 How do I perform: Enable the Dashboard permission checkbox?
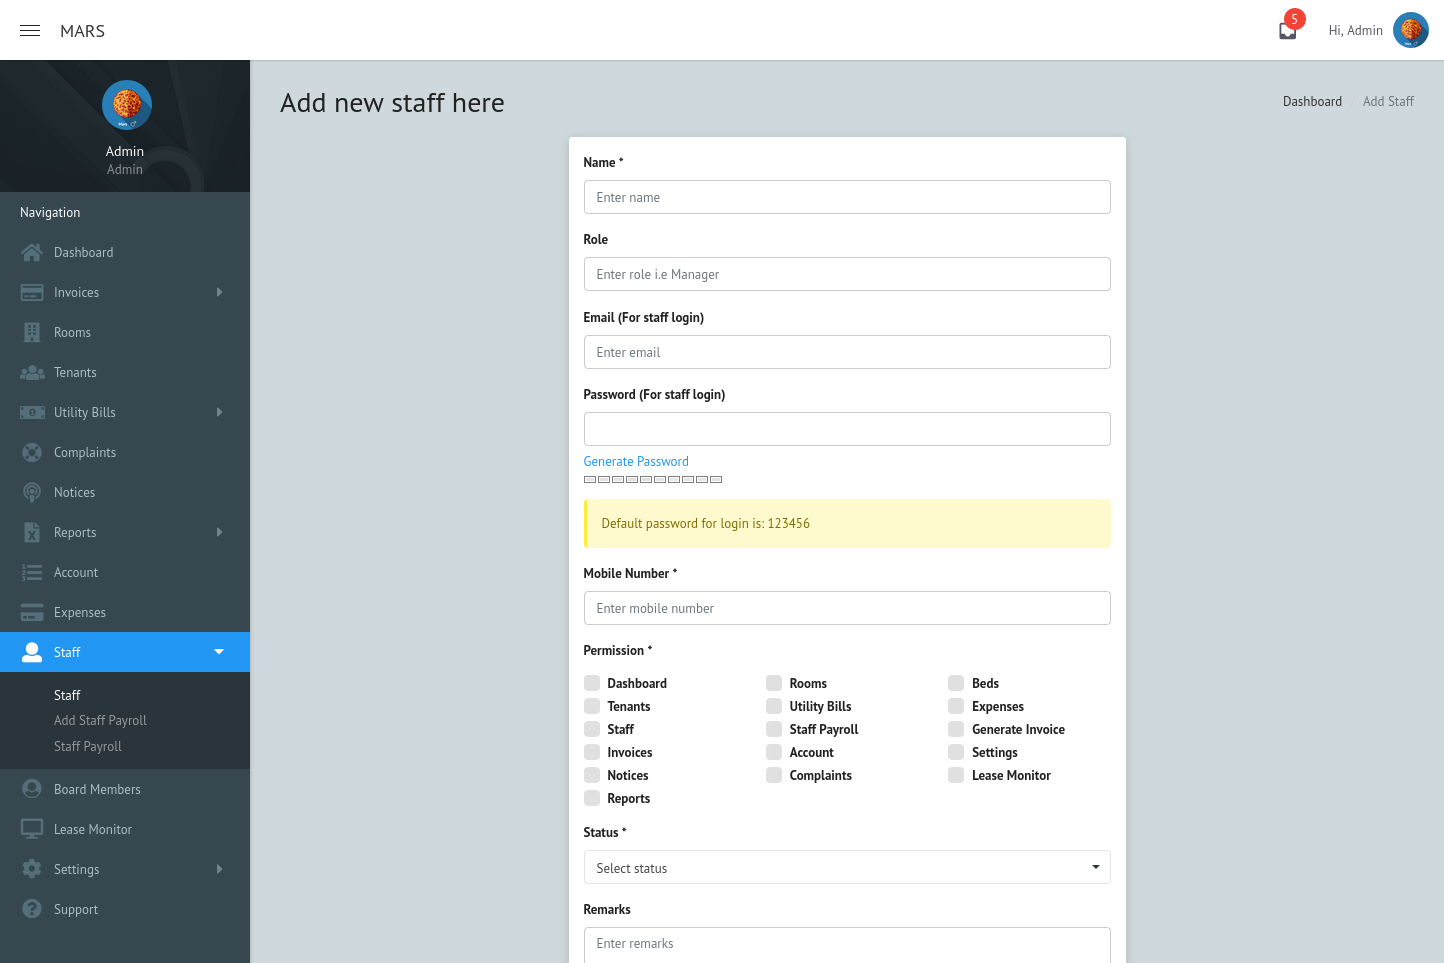(x=592, y=683)
